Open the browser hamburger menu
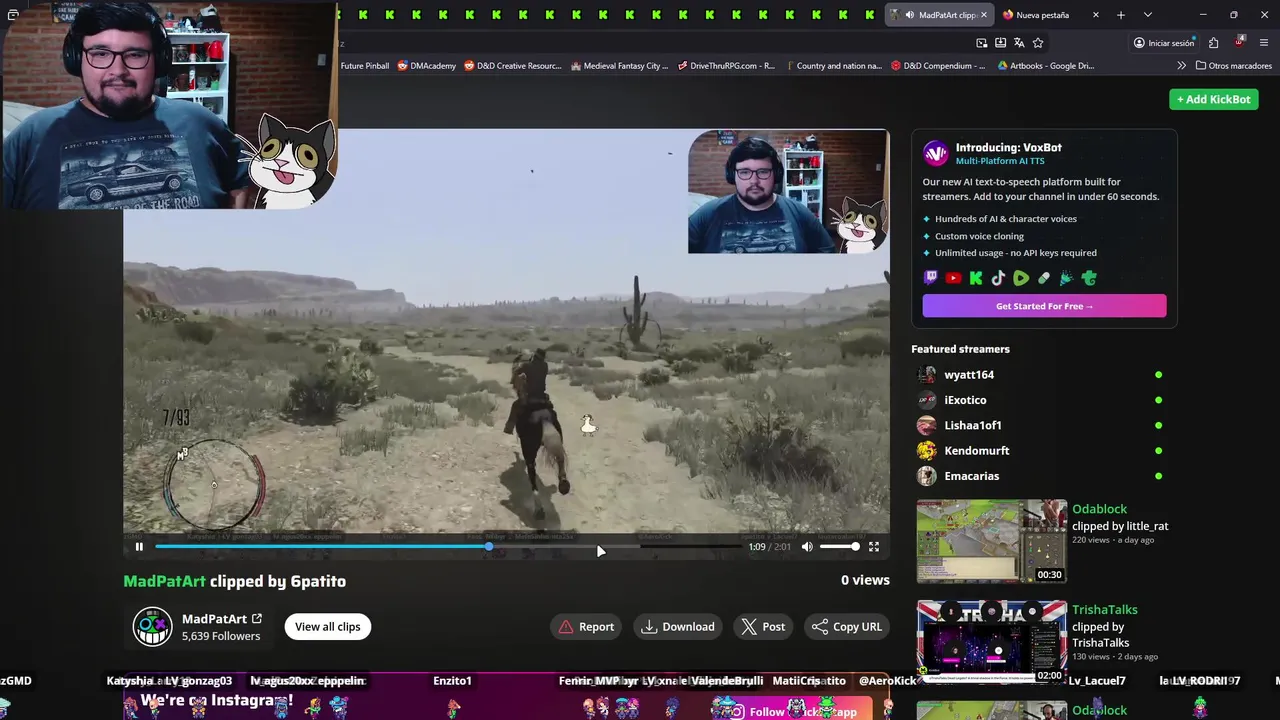Image resolution: width=1280 pixels, height=720 pixels. [1265, 43]
